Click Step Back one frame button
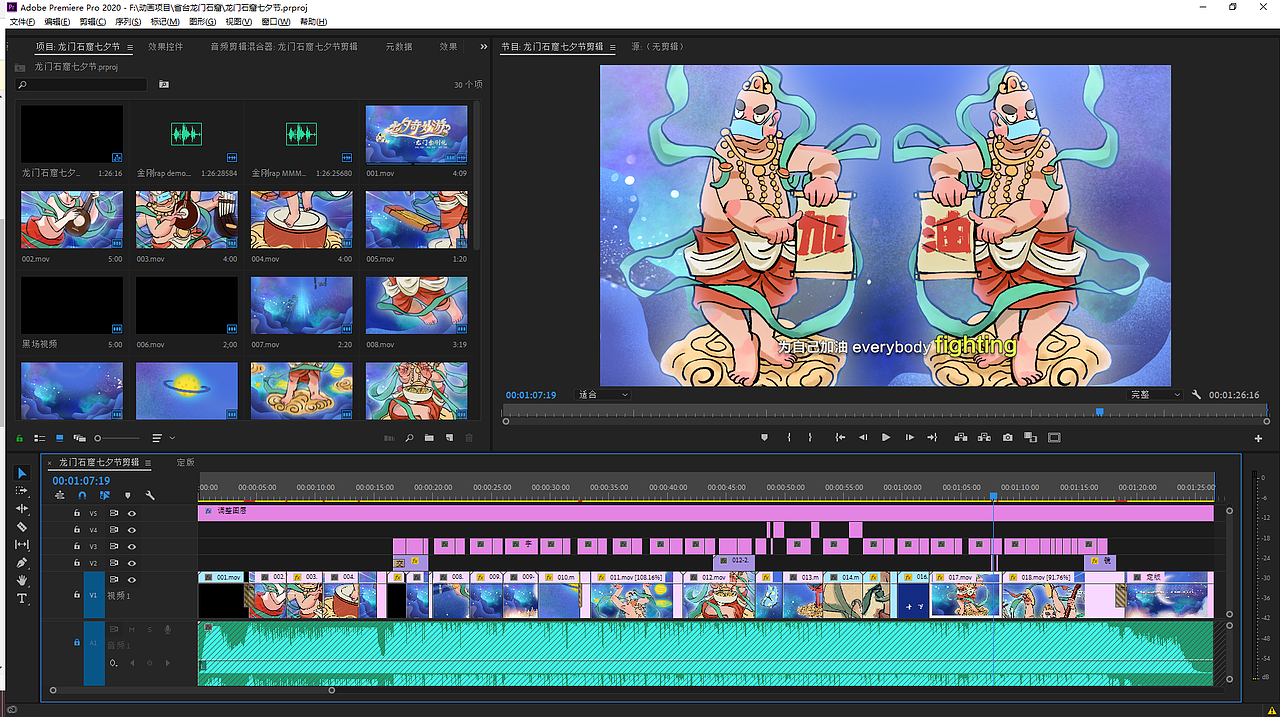This screenshot has height=717, width=1280. 862,437
